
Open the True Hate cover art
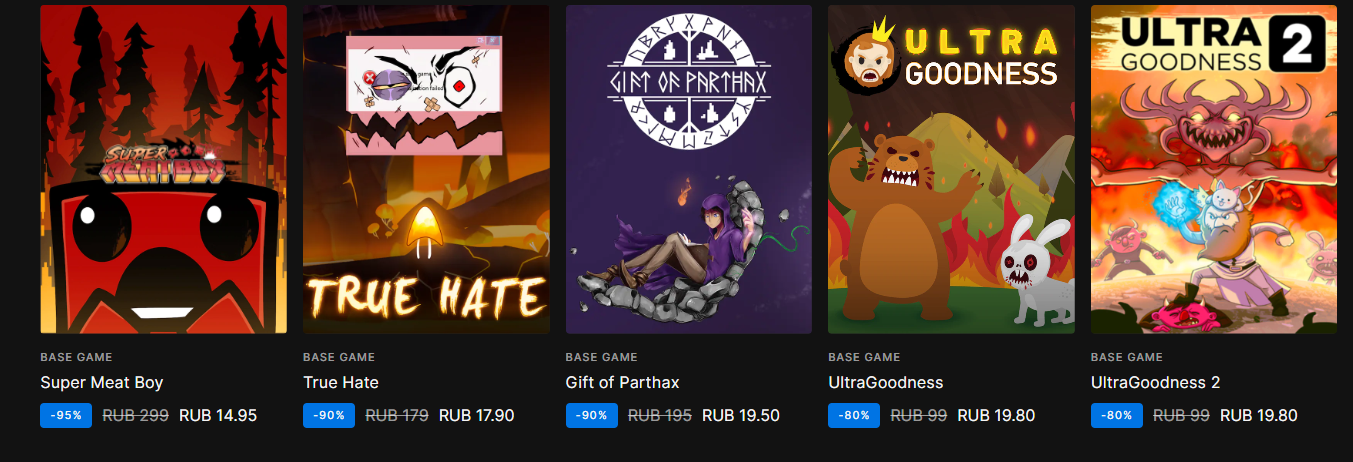coord(426,169)
